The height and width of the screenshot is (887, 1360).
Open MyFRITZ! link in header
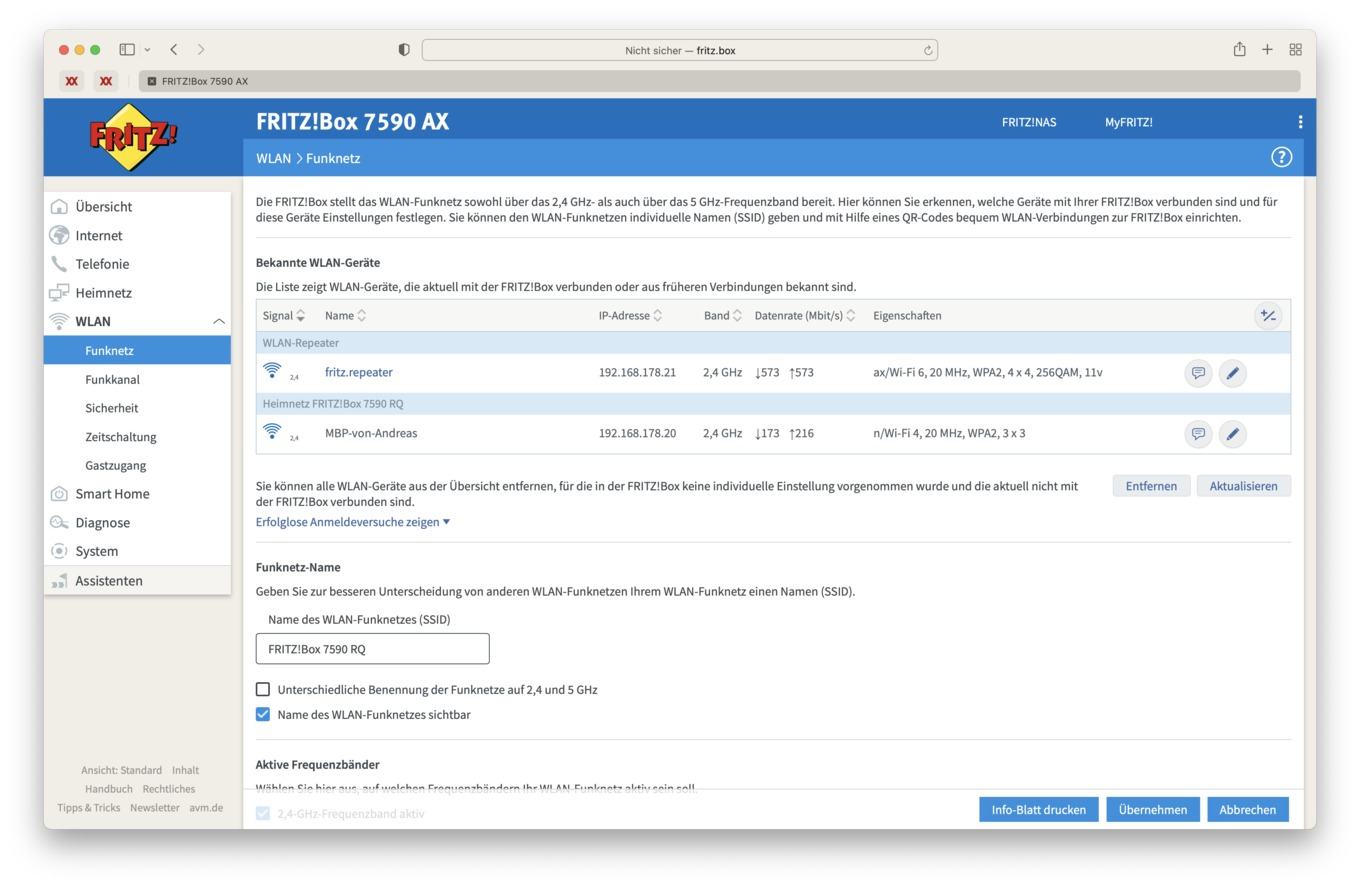[x=1128, y=122]
